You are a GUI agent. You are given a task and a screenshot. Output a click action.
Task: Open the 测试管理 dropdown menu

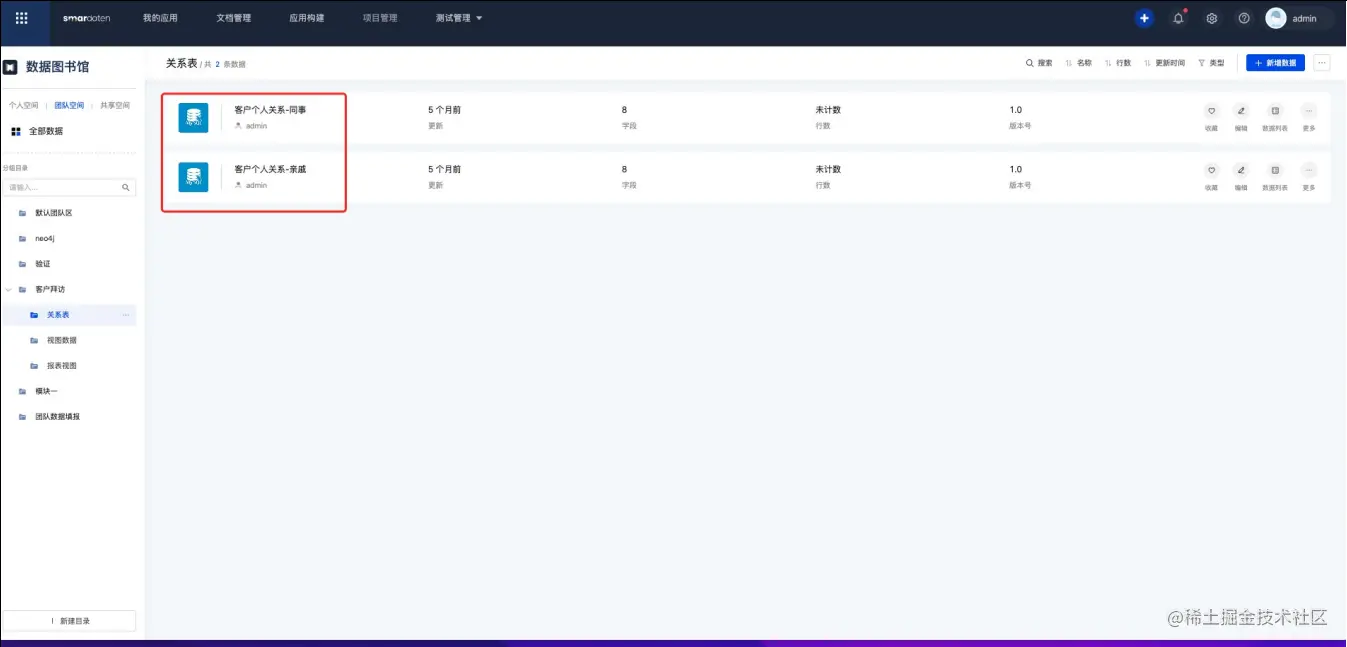[x=459, y=18]
